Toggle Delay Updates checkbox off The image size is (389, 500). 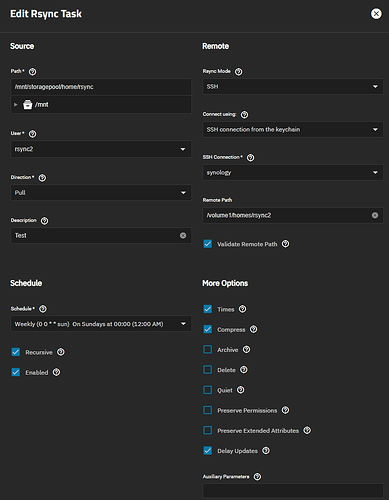[208, 451]
